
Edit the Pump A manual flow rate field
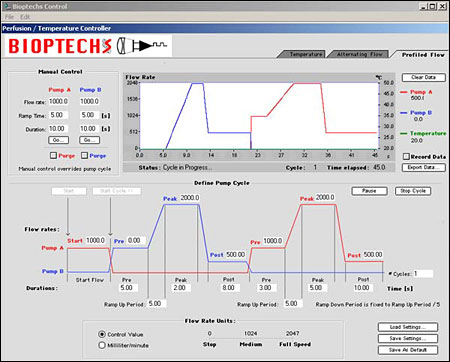pyautogui.click(x=59, y=101)
